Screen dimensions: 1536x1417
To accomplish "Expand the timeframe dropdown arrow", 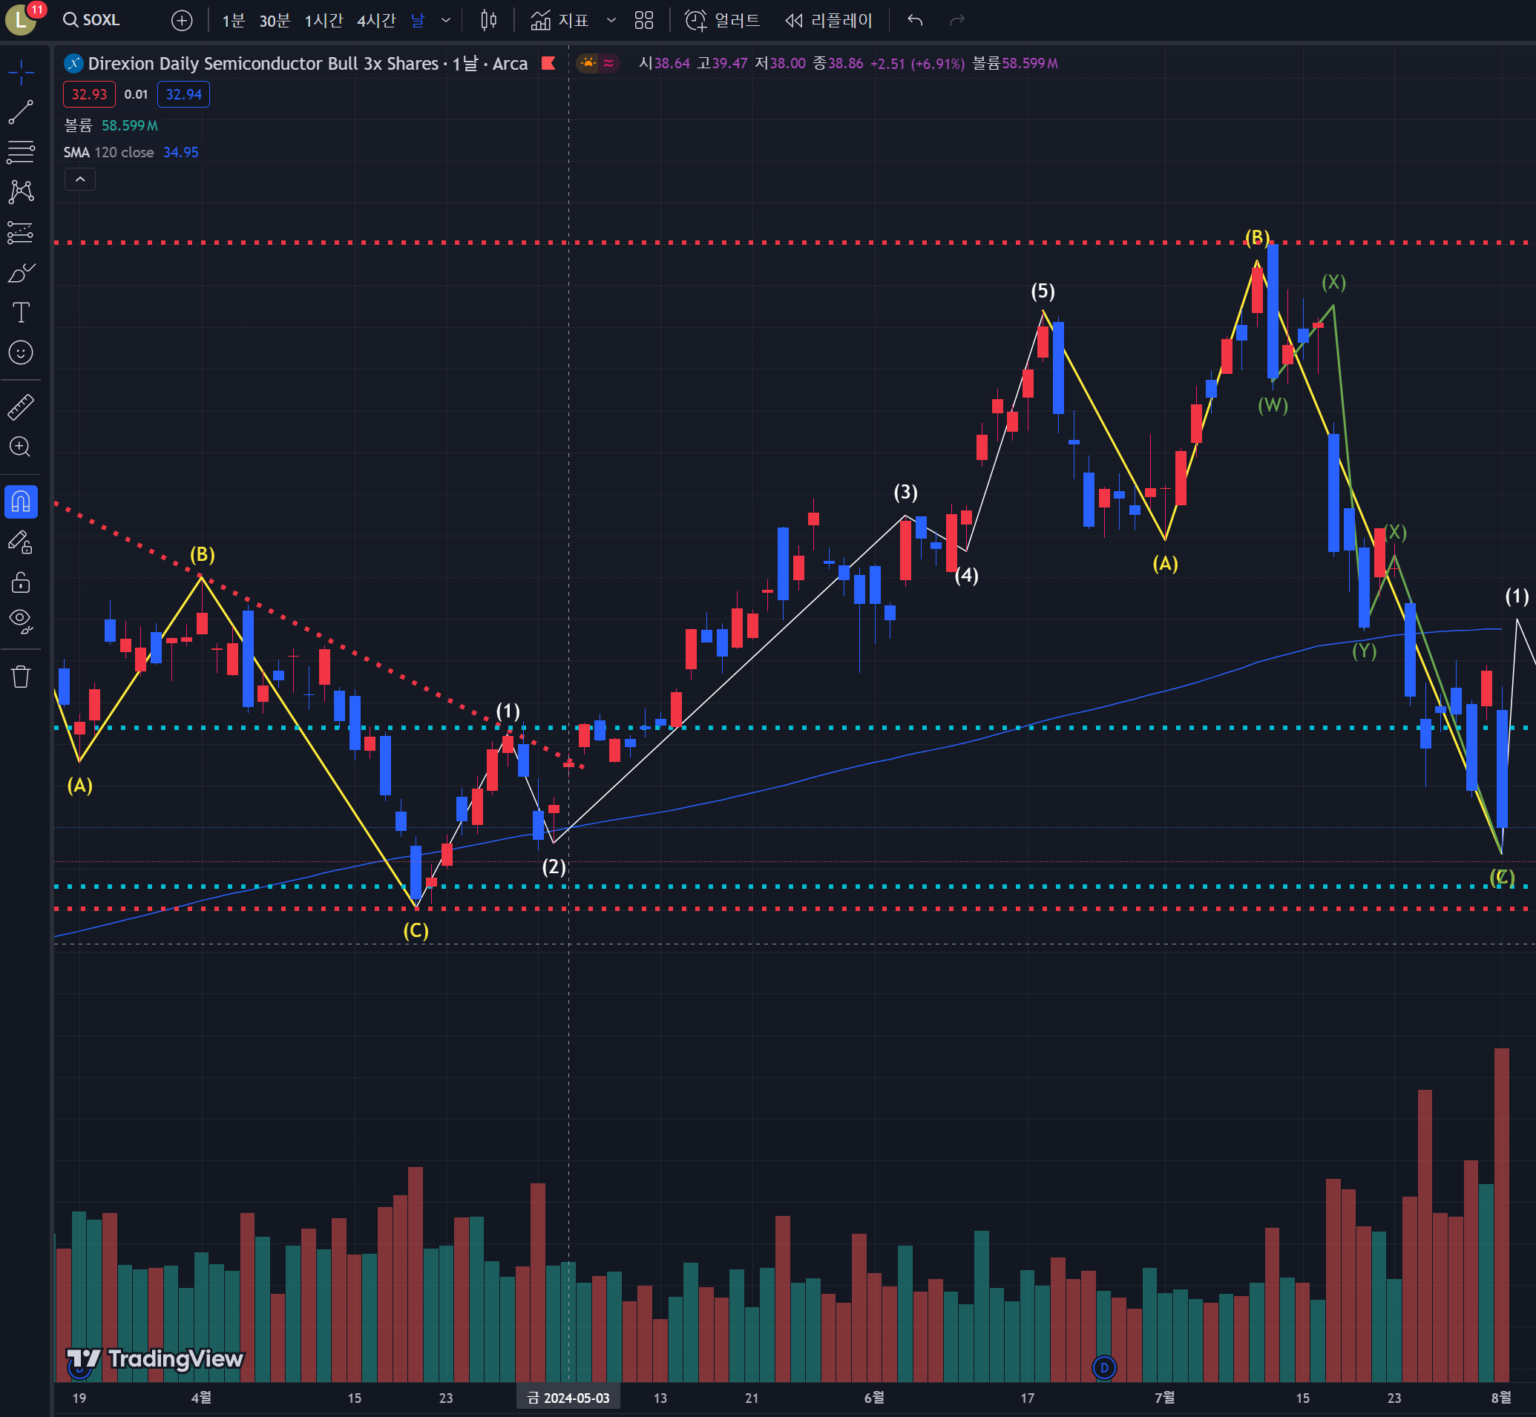I will 446,20.
